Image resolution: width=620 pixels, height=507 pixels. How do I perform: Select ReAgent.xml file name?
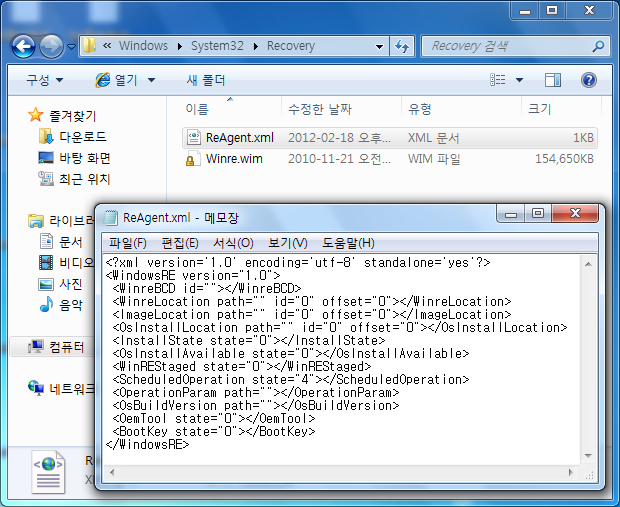tap(240, 138)
